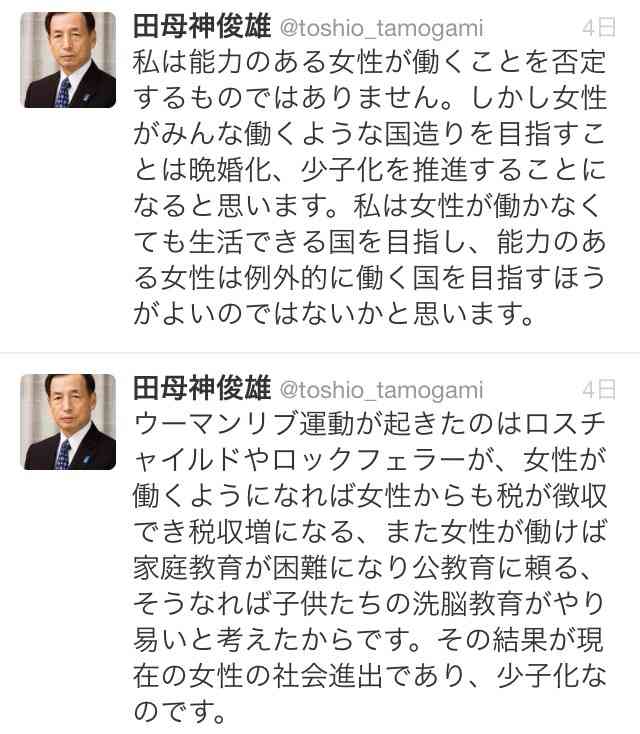
Task: Open @toshio_tamogami handle in the second tweet
Action: pos(381,390)
